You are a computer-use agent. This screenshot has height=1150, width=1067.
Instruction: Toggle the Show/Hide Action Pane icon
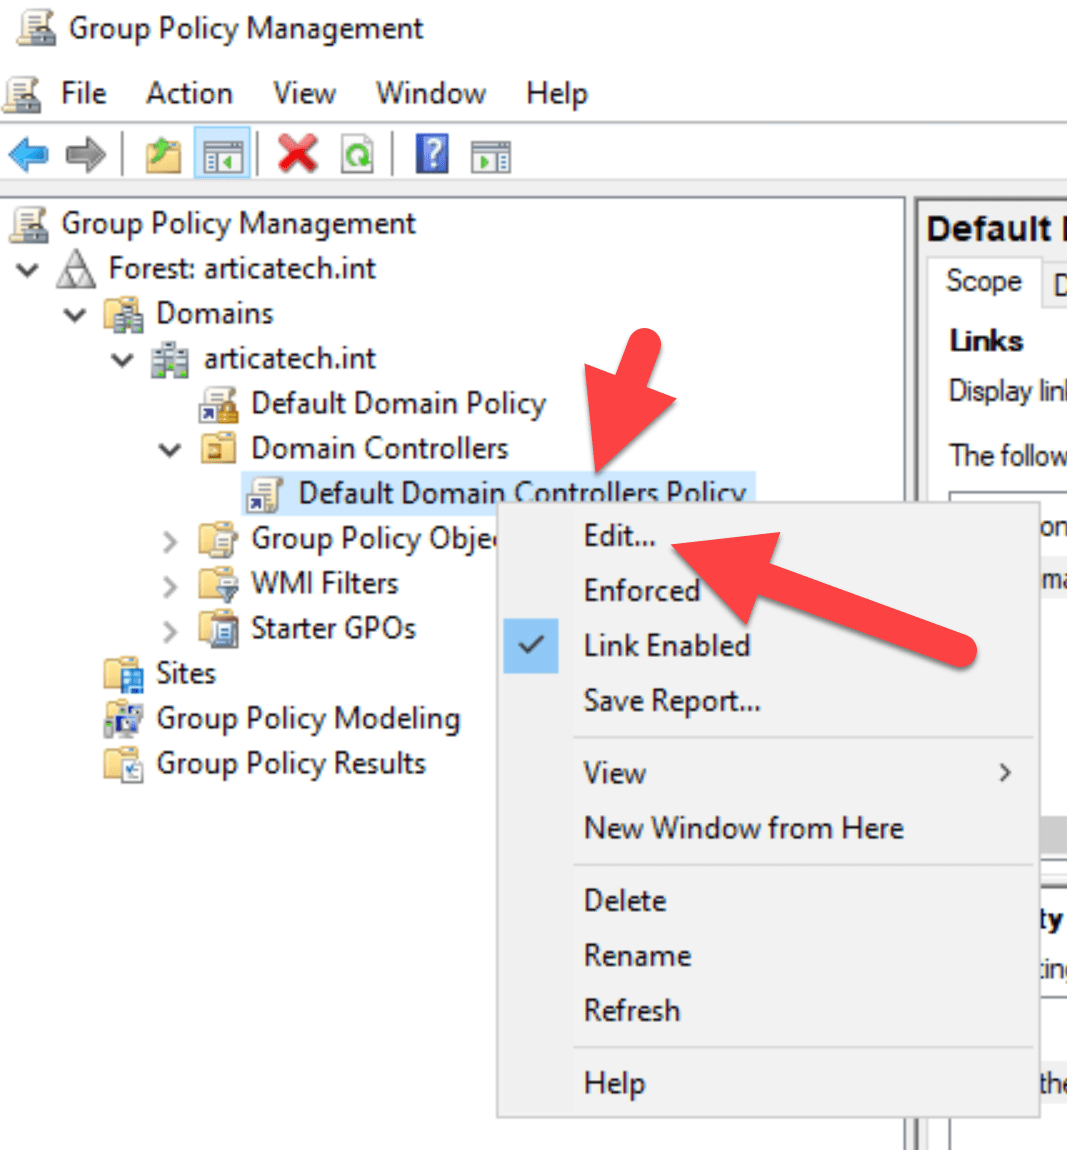[489, 155]
